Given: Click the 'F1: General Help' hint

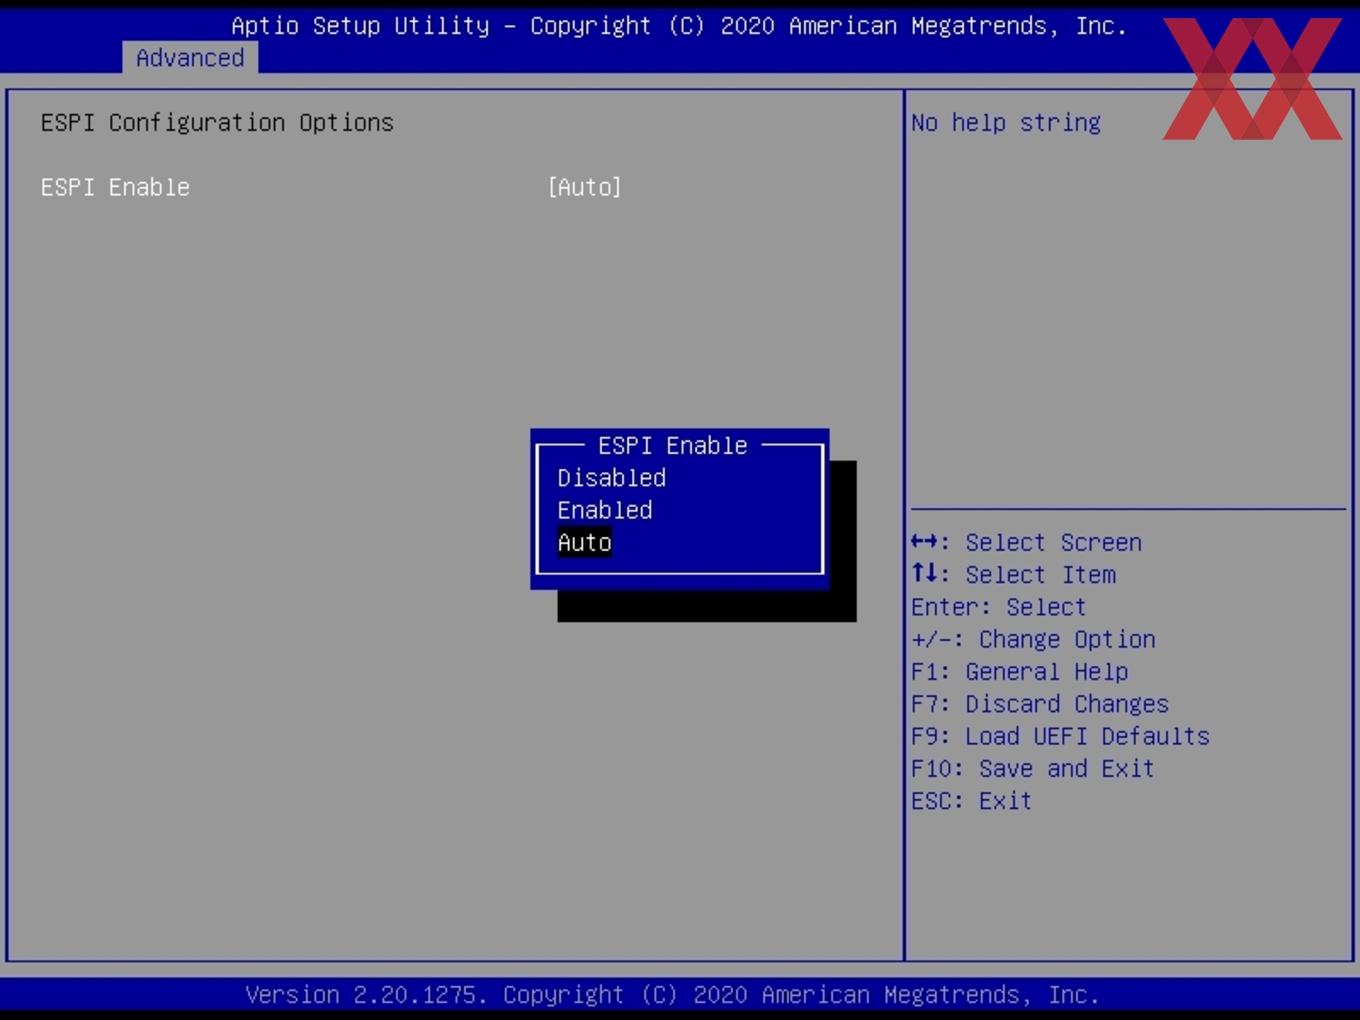Looking at the screenshot, I should coord(1019,671).
